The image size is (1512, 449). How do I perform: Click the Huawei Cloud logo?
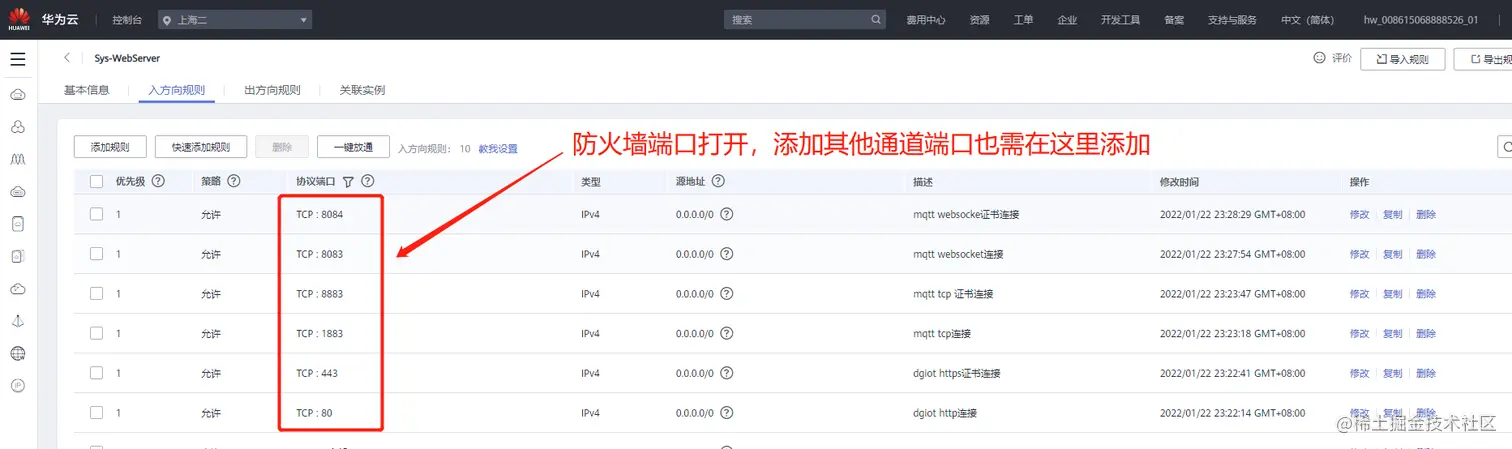19,19
